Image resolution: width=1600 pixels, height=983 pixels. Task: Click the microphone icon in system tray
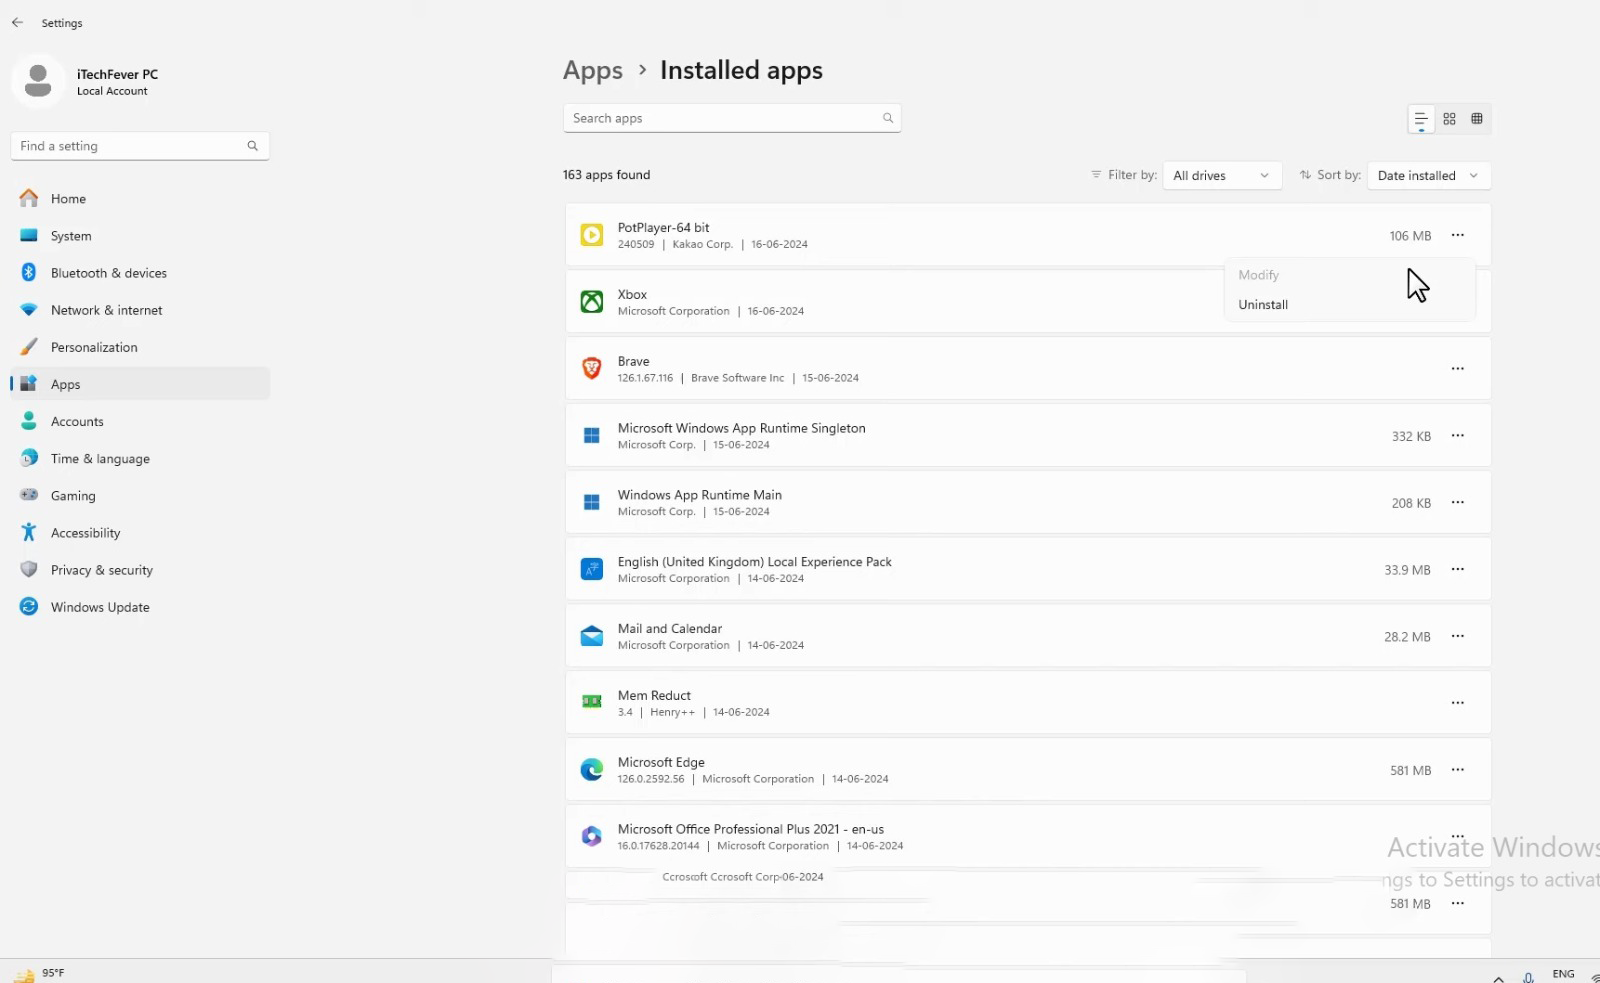pyautogui.click(x=1528, y=977)
